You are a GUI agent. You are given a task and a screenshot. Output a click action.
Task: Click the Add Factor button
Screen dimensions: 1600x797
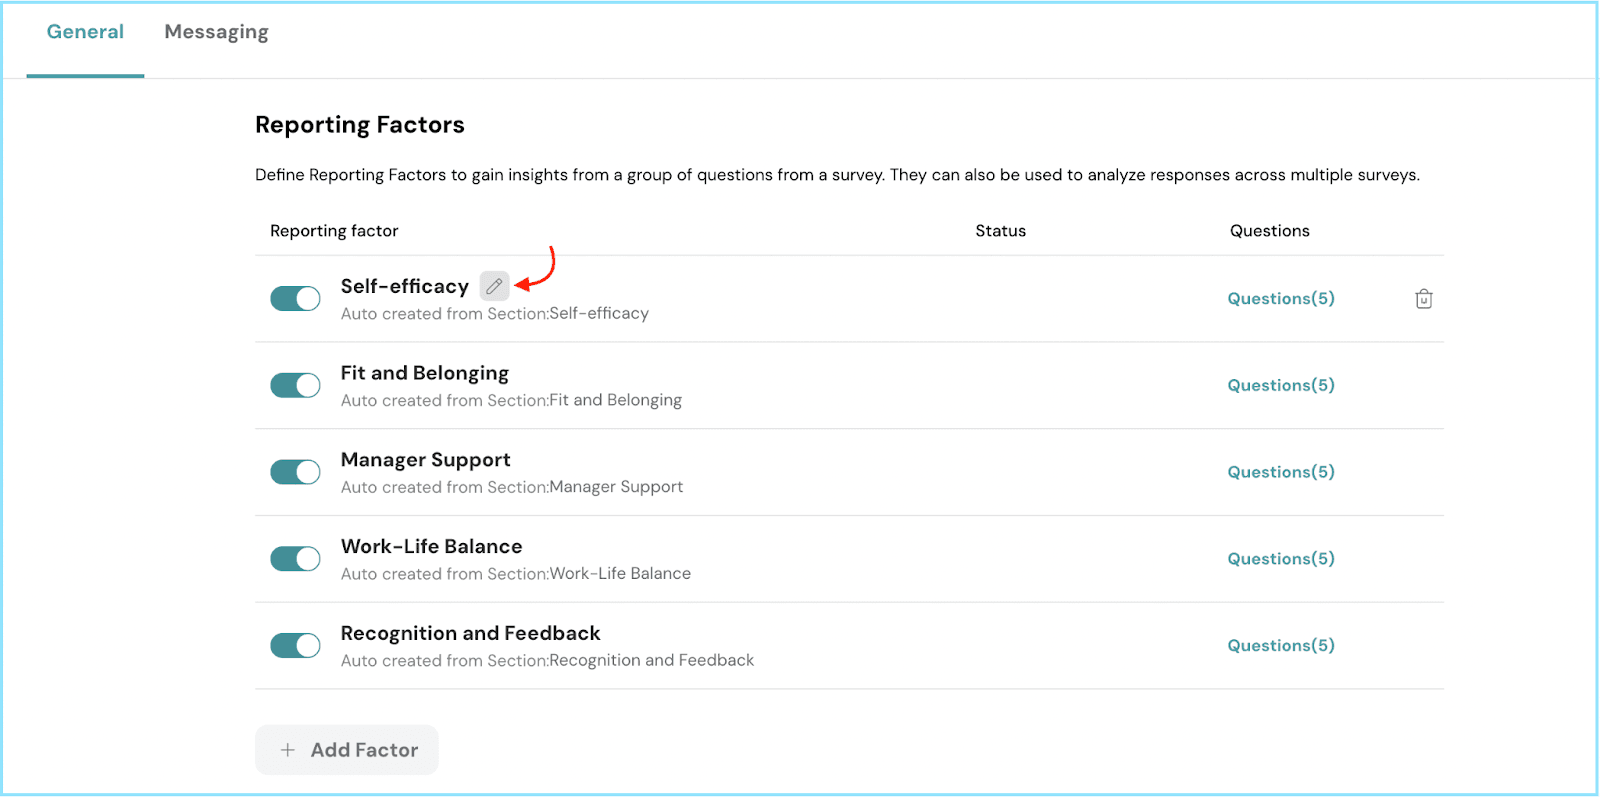[347, 750]
